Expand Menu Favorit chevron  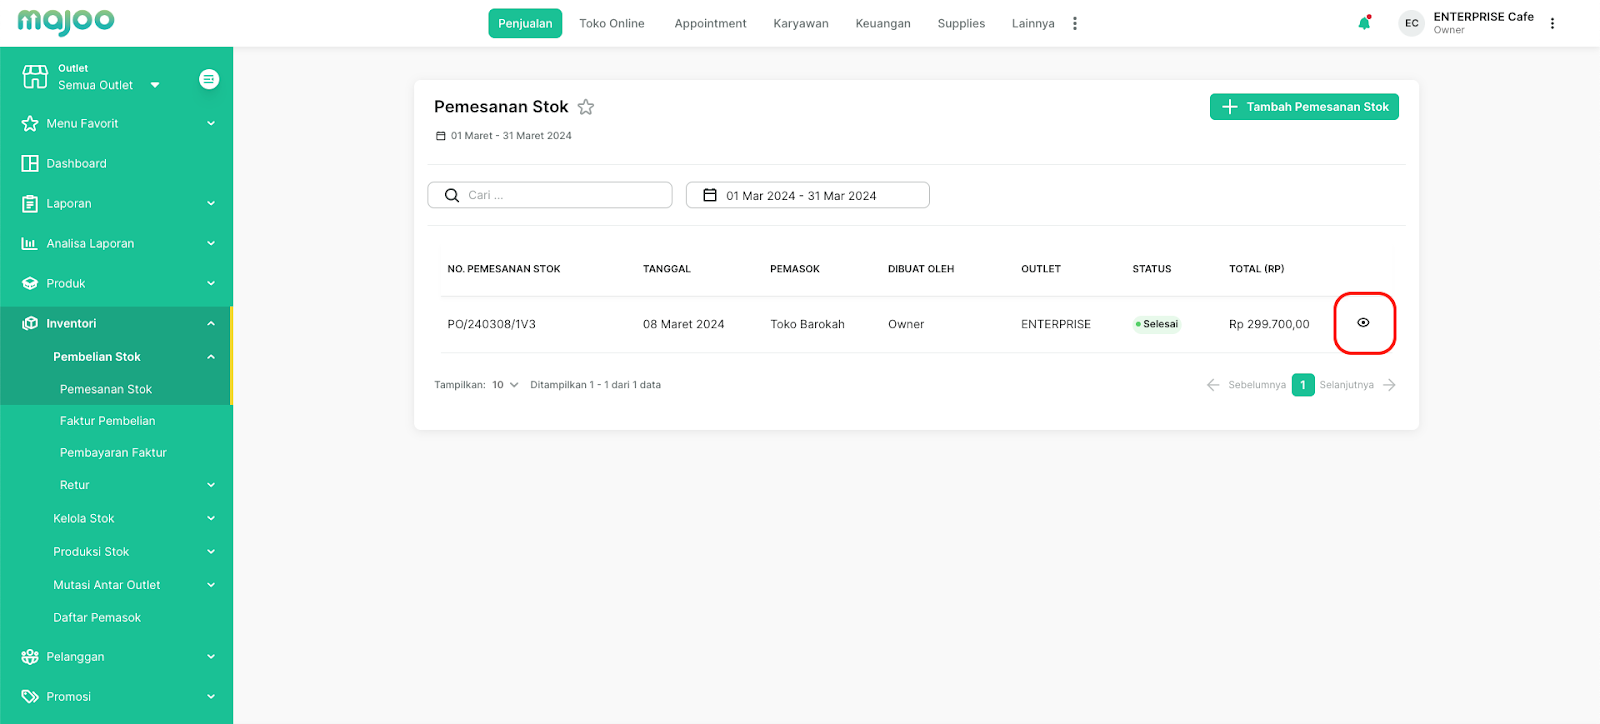pos(211,124)
